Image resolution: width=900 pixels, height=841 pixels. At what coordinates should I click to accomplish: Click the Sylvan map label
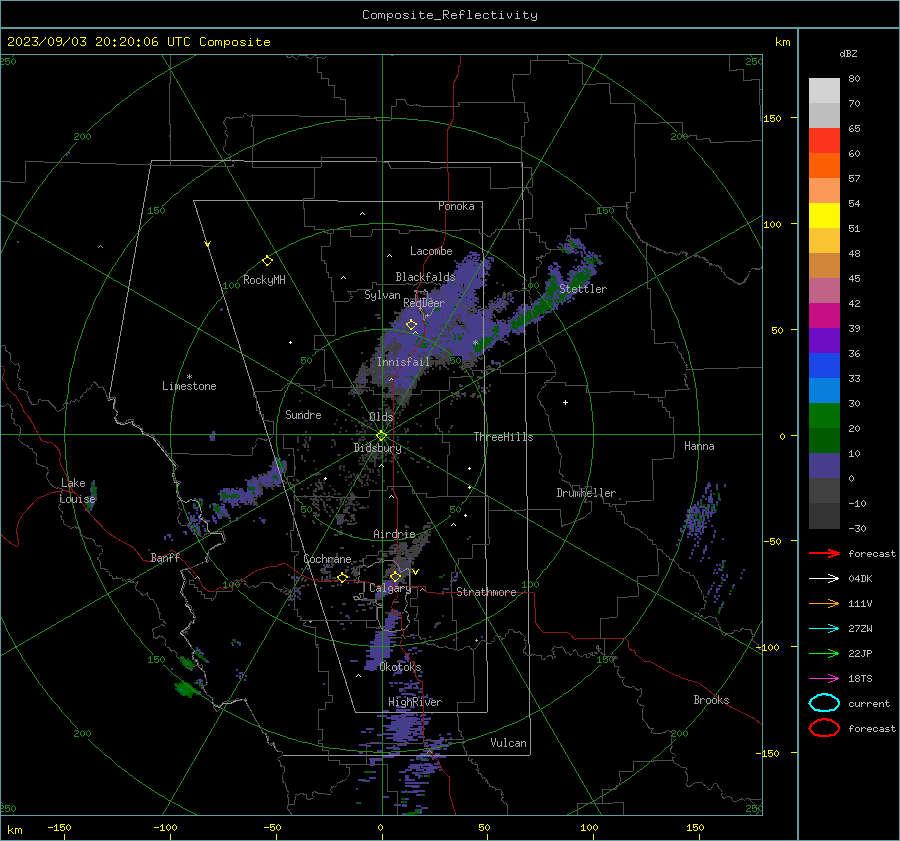(x=382, y=295)
